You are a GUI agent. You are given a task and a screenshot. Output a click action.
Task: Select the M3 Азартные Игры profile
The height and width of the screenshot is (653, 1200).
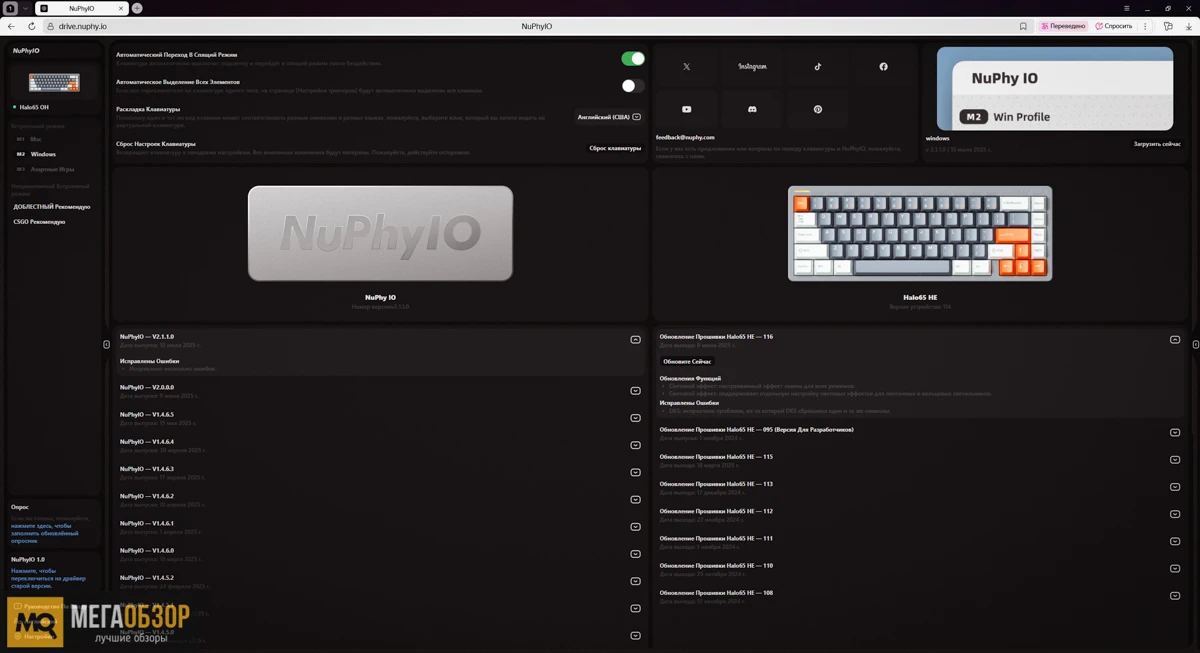(45, 169)
